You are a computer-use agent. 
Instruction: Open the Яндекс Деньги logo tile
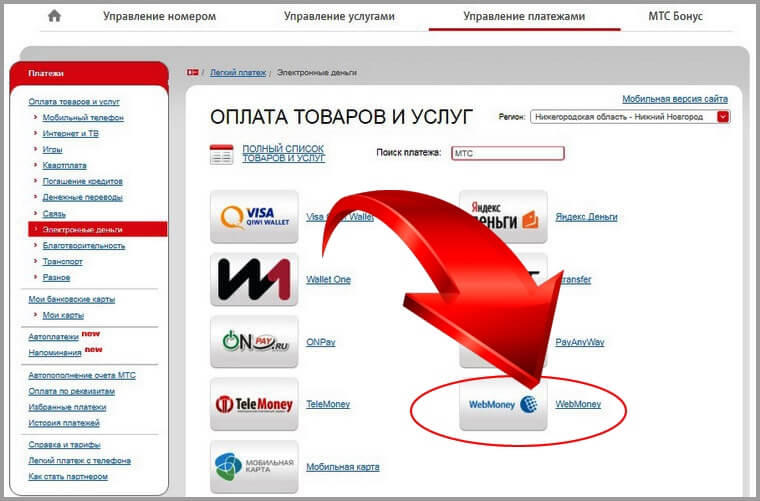click(x=503, y=217)
